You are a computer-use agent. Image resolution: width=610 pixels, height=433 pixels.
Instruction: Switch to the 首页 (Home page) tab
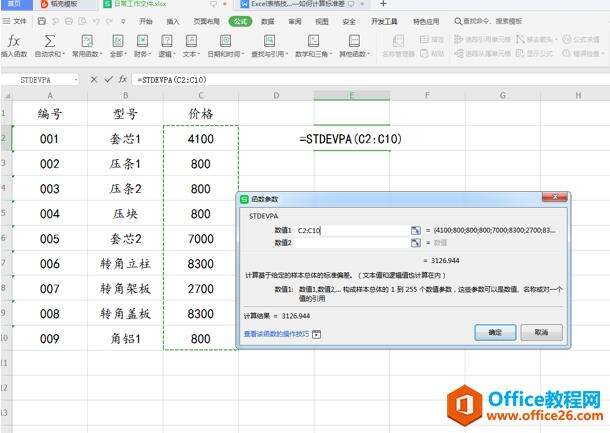[x=15, y=4]
